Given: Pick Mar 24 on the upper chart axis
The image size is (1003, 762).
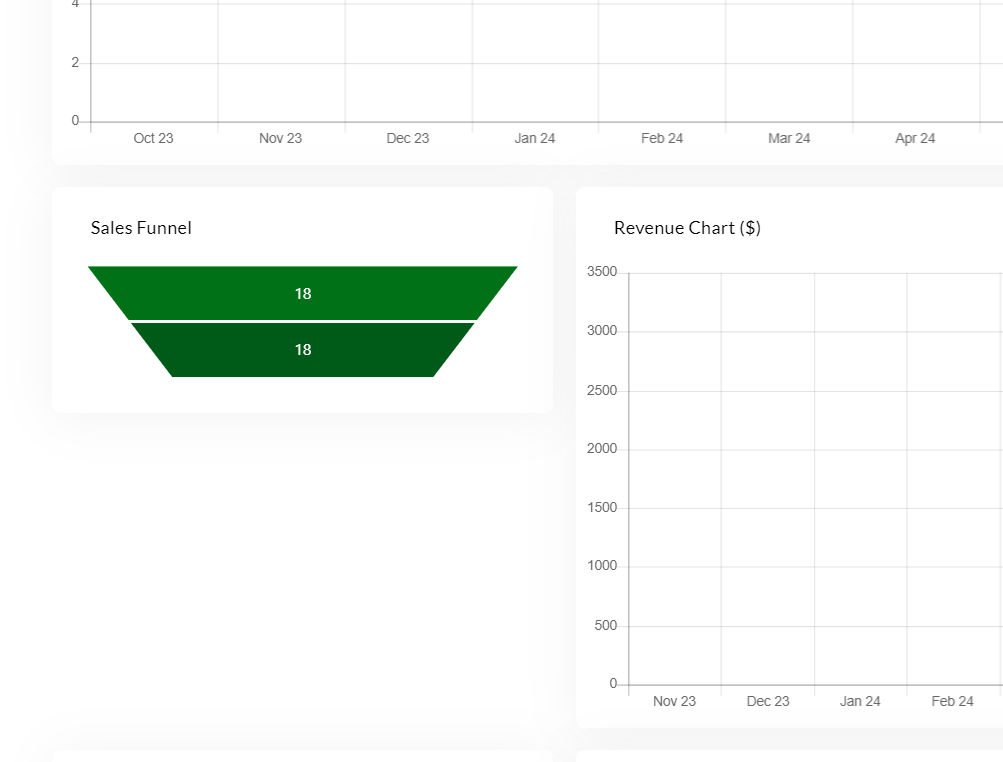Looking at the screenshot, I should (789, 138).
